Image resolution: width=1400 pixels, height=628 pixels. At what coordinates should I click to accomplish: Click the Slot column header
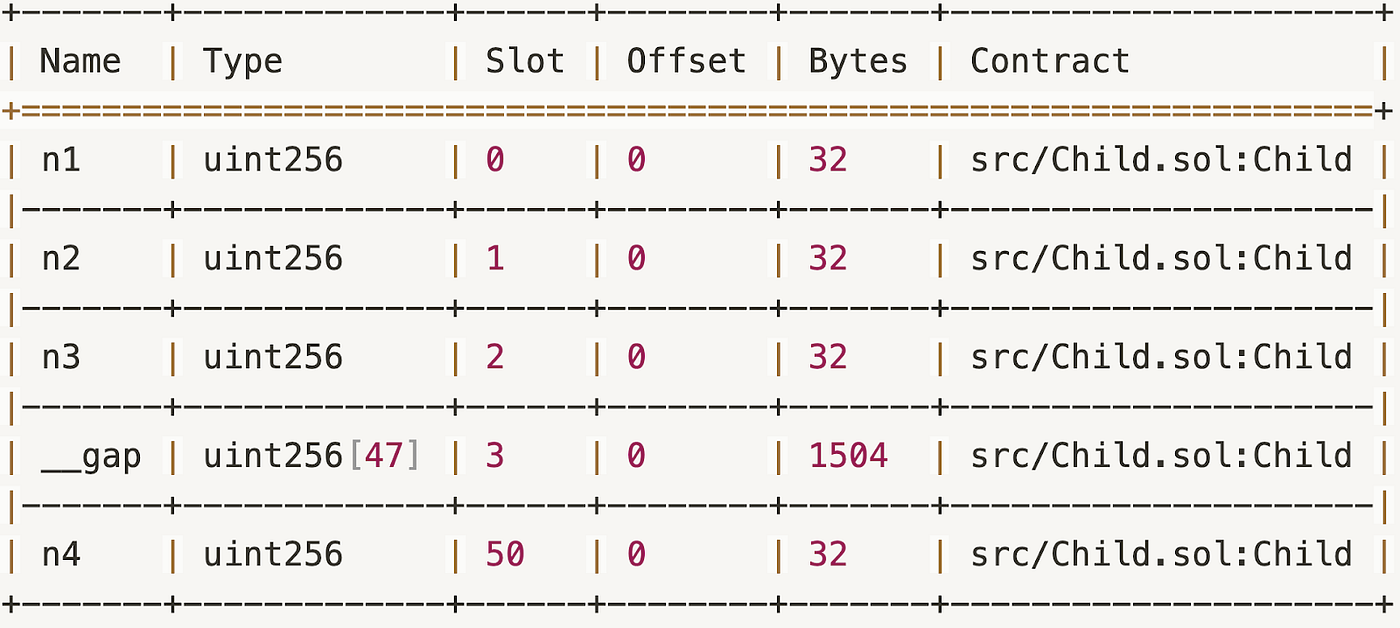[x=525, y=62]
